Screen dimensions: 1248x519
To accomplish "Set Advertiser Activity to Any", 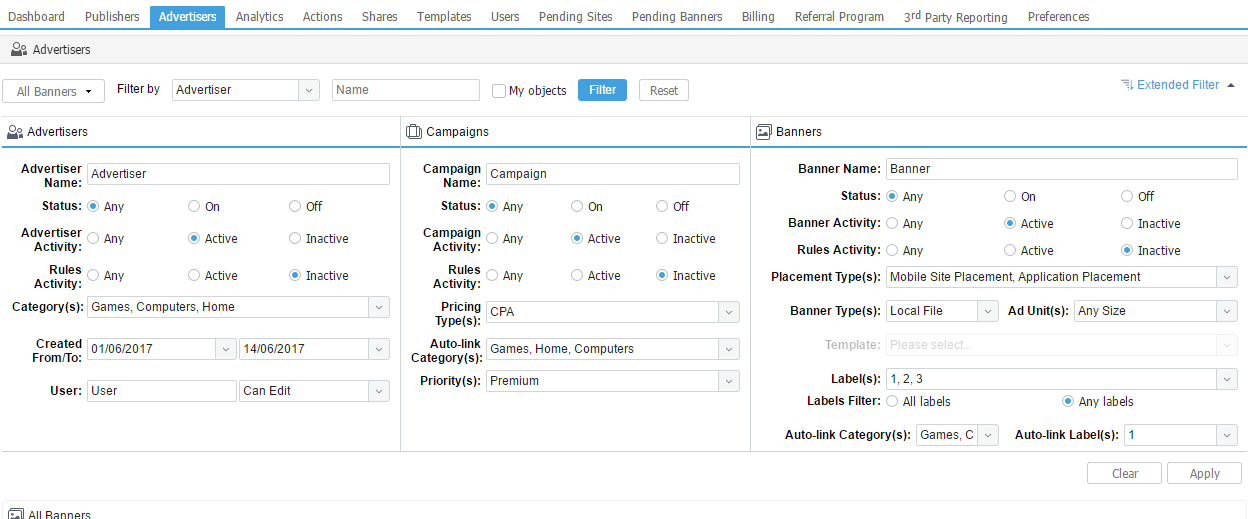I will 93,239.
